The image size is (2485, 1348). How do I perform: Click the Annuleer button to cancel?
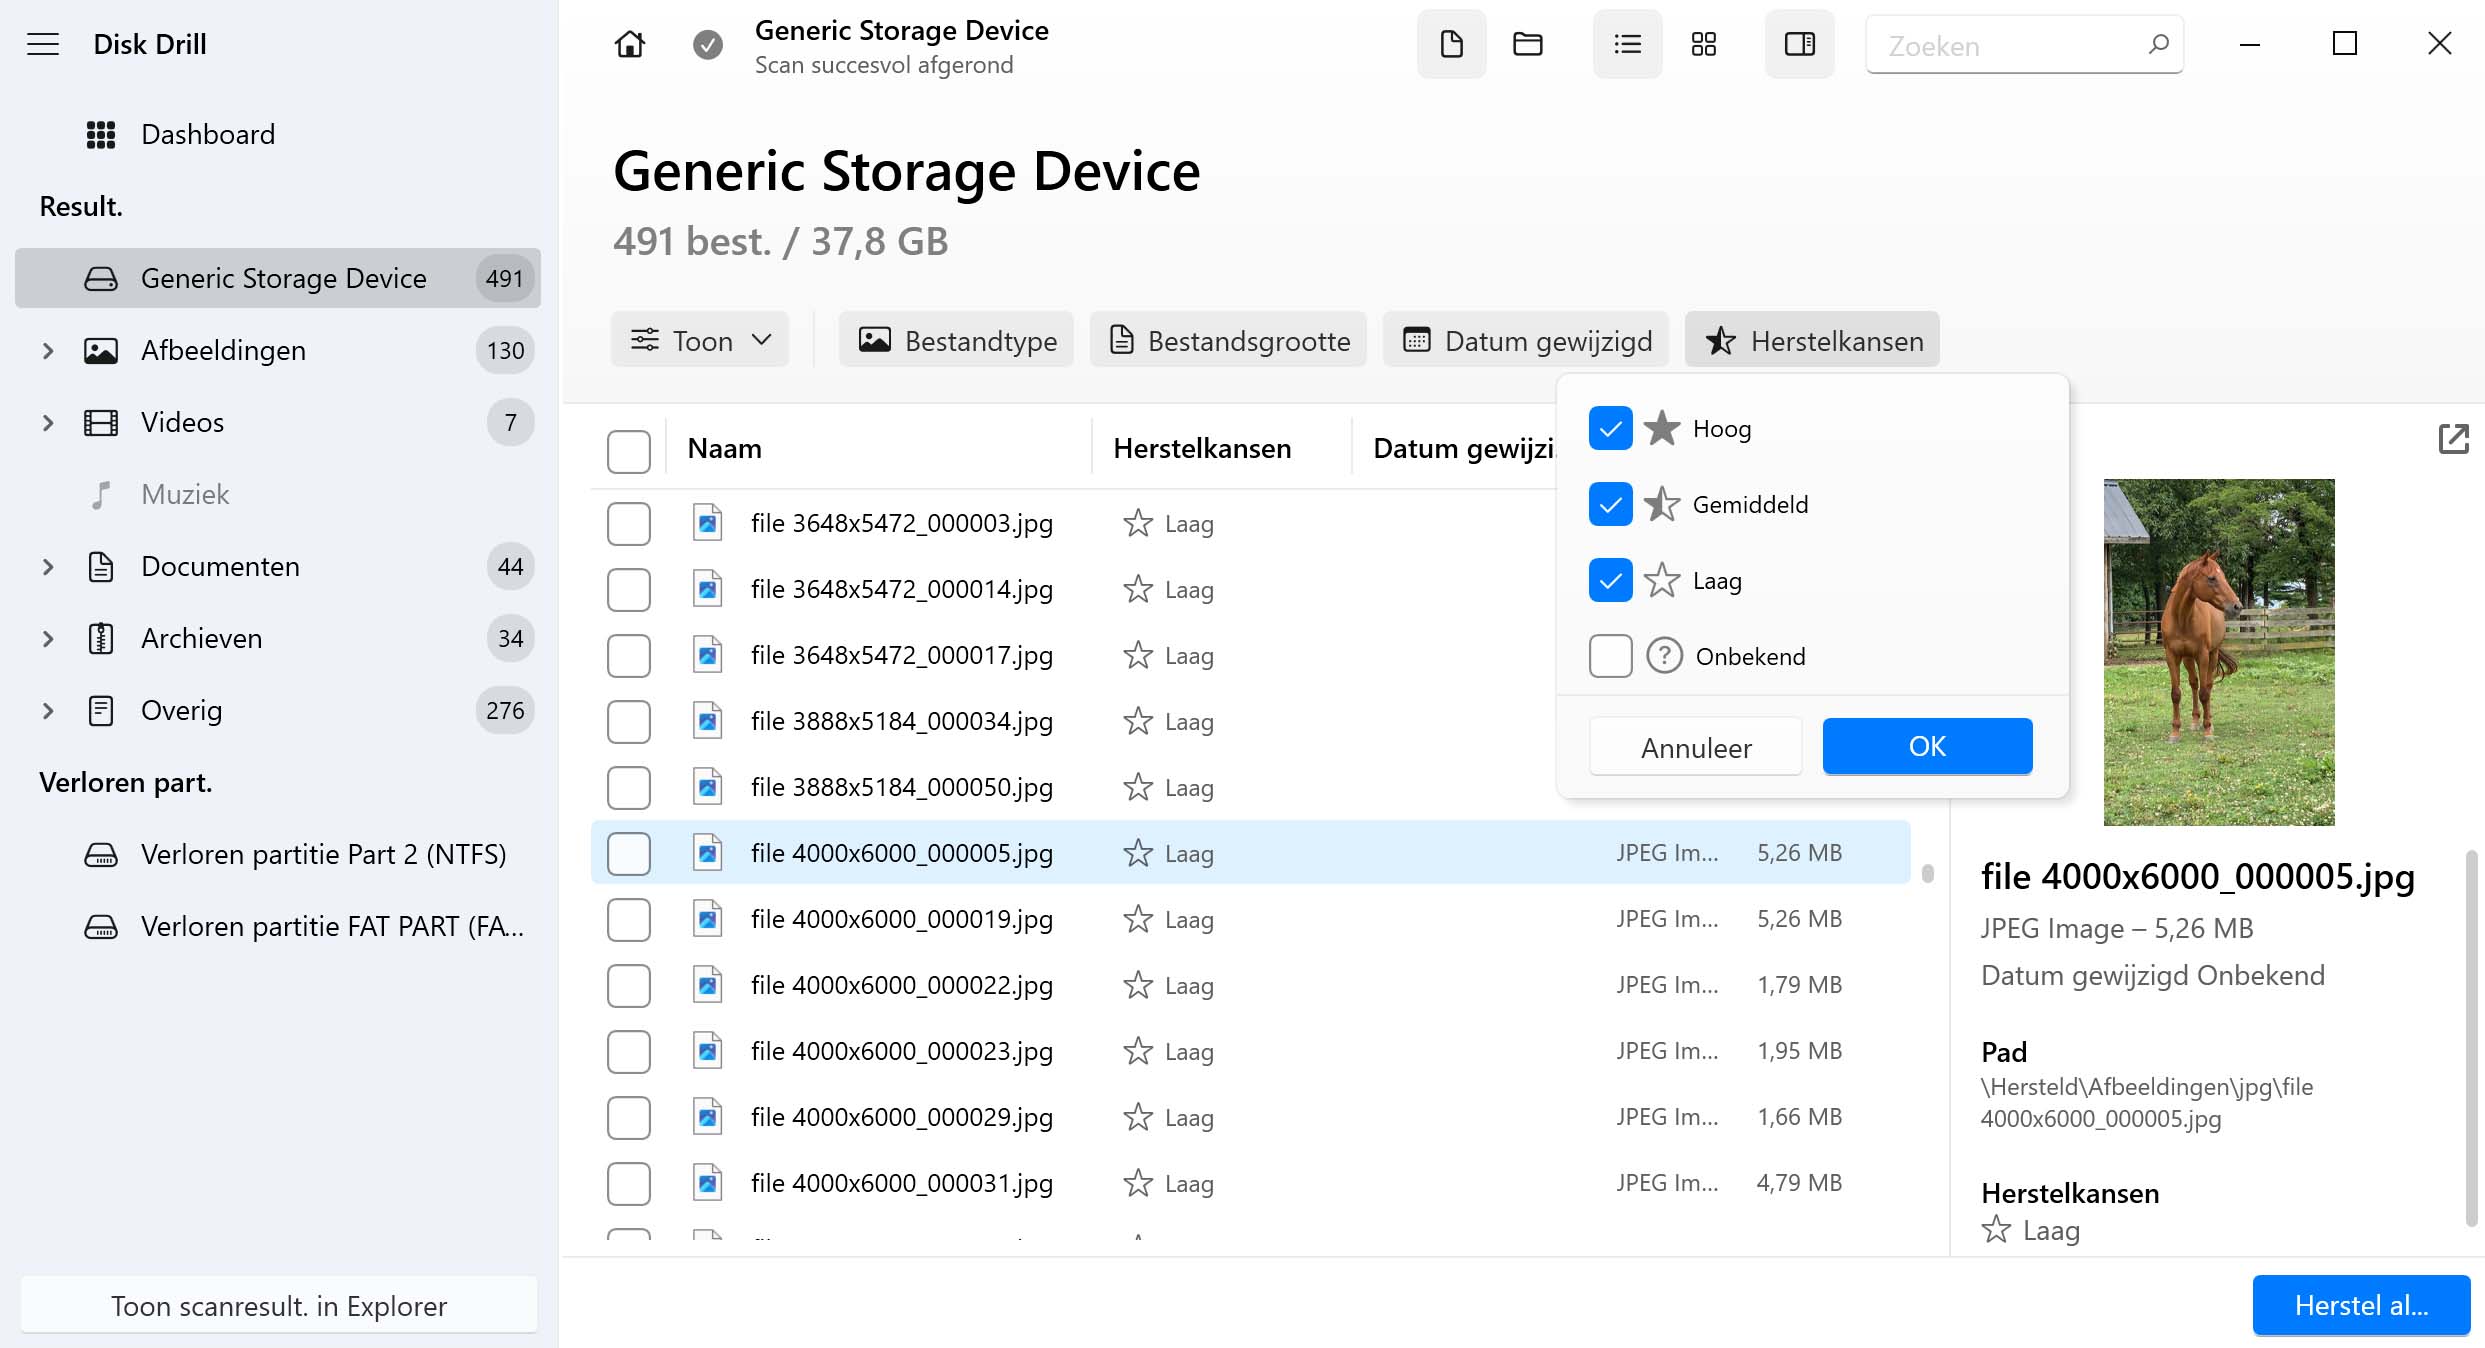tap(1695, 745)
